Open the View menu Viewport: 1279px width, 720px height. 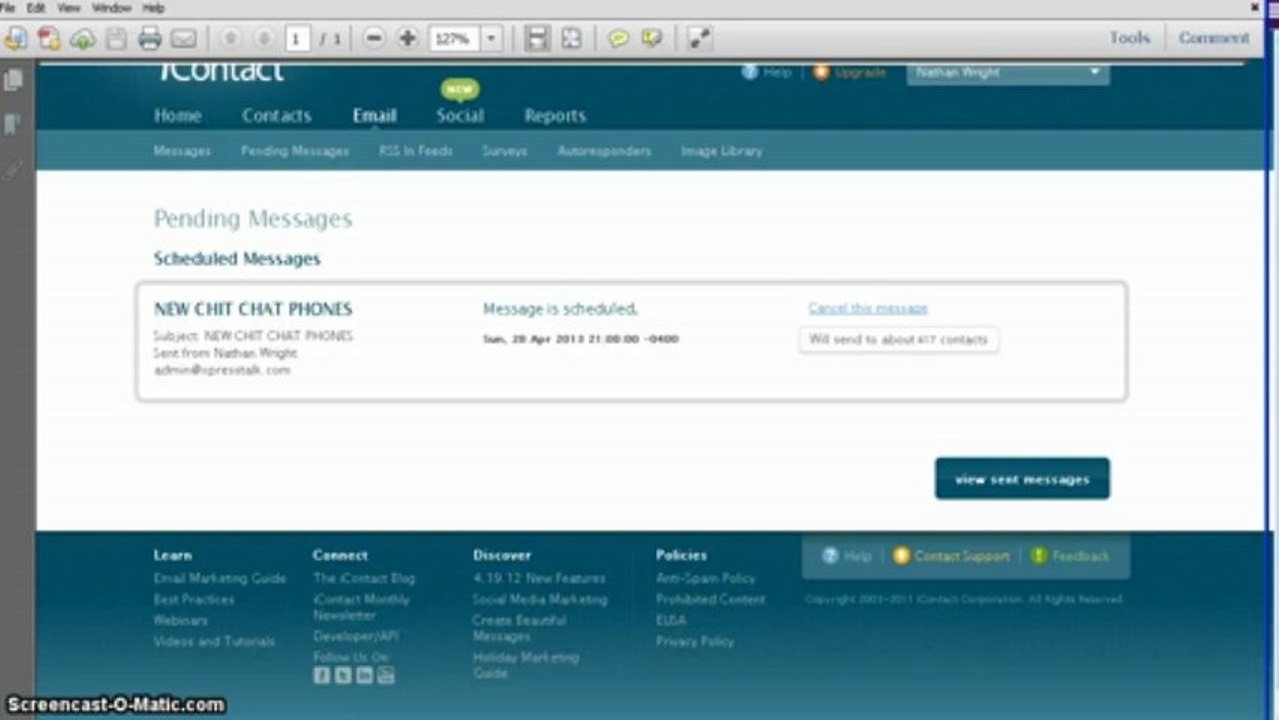point(69,7)
